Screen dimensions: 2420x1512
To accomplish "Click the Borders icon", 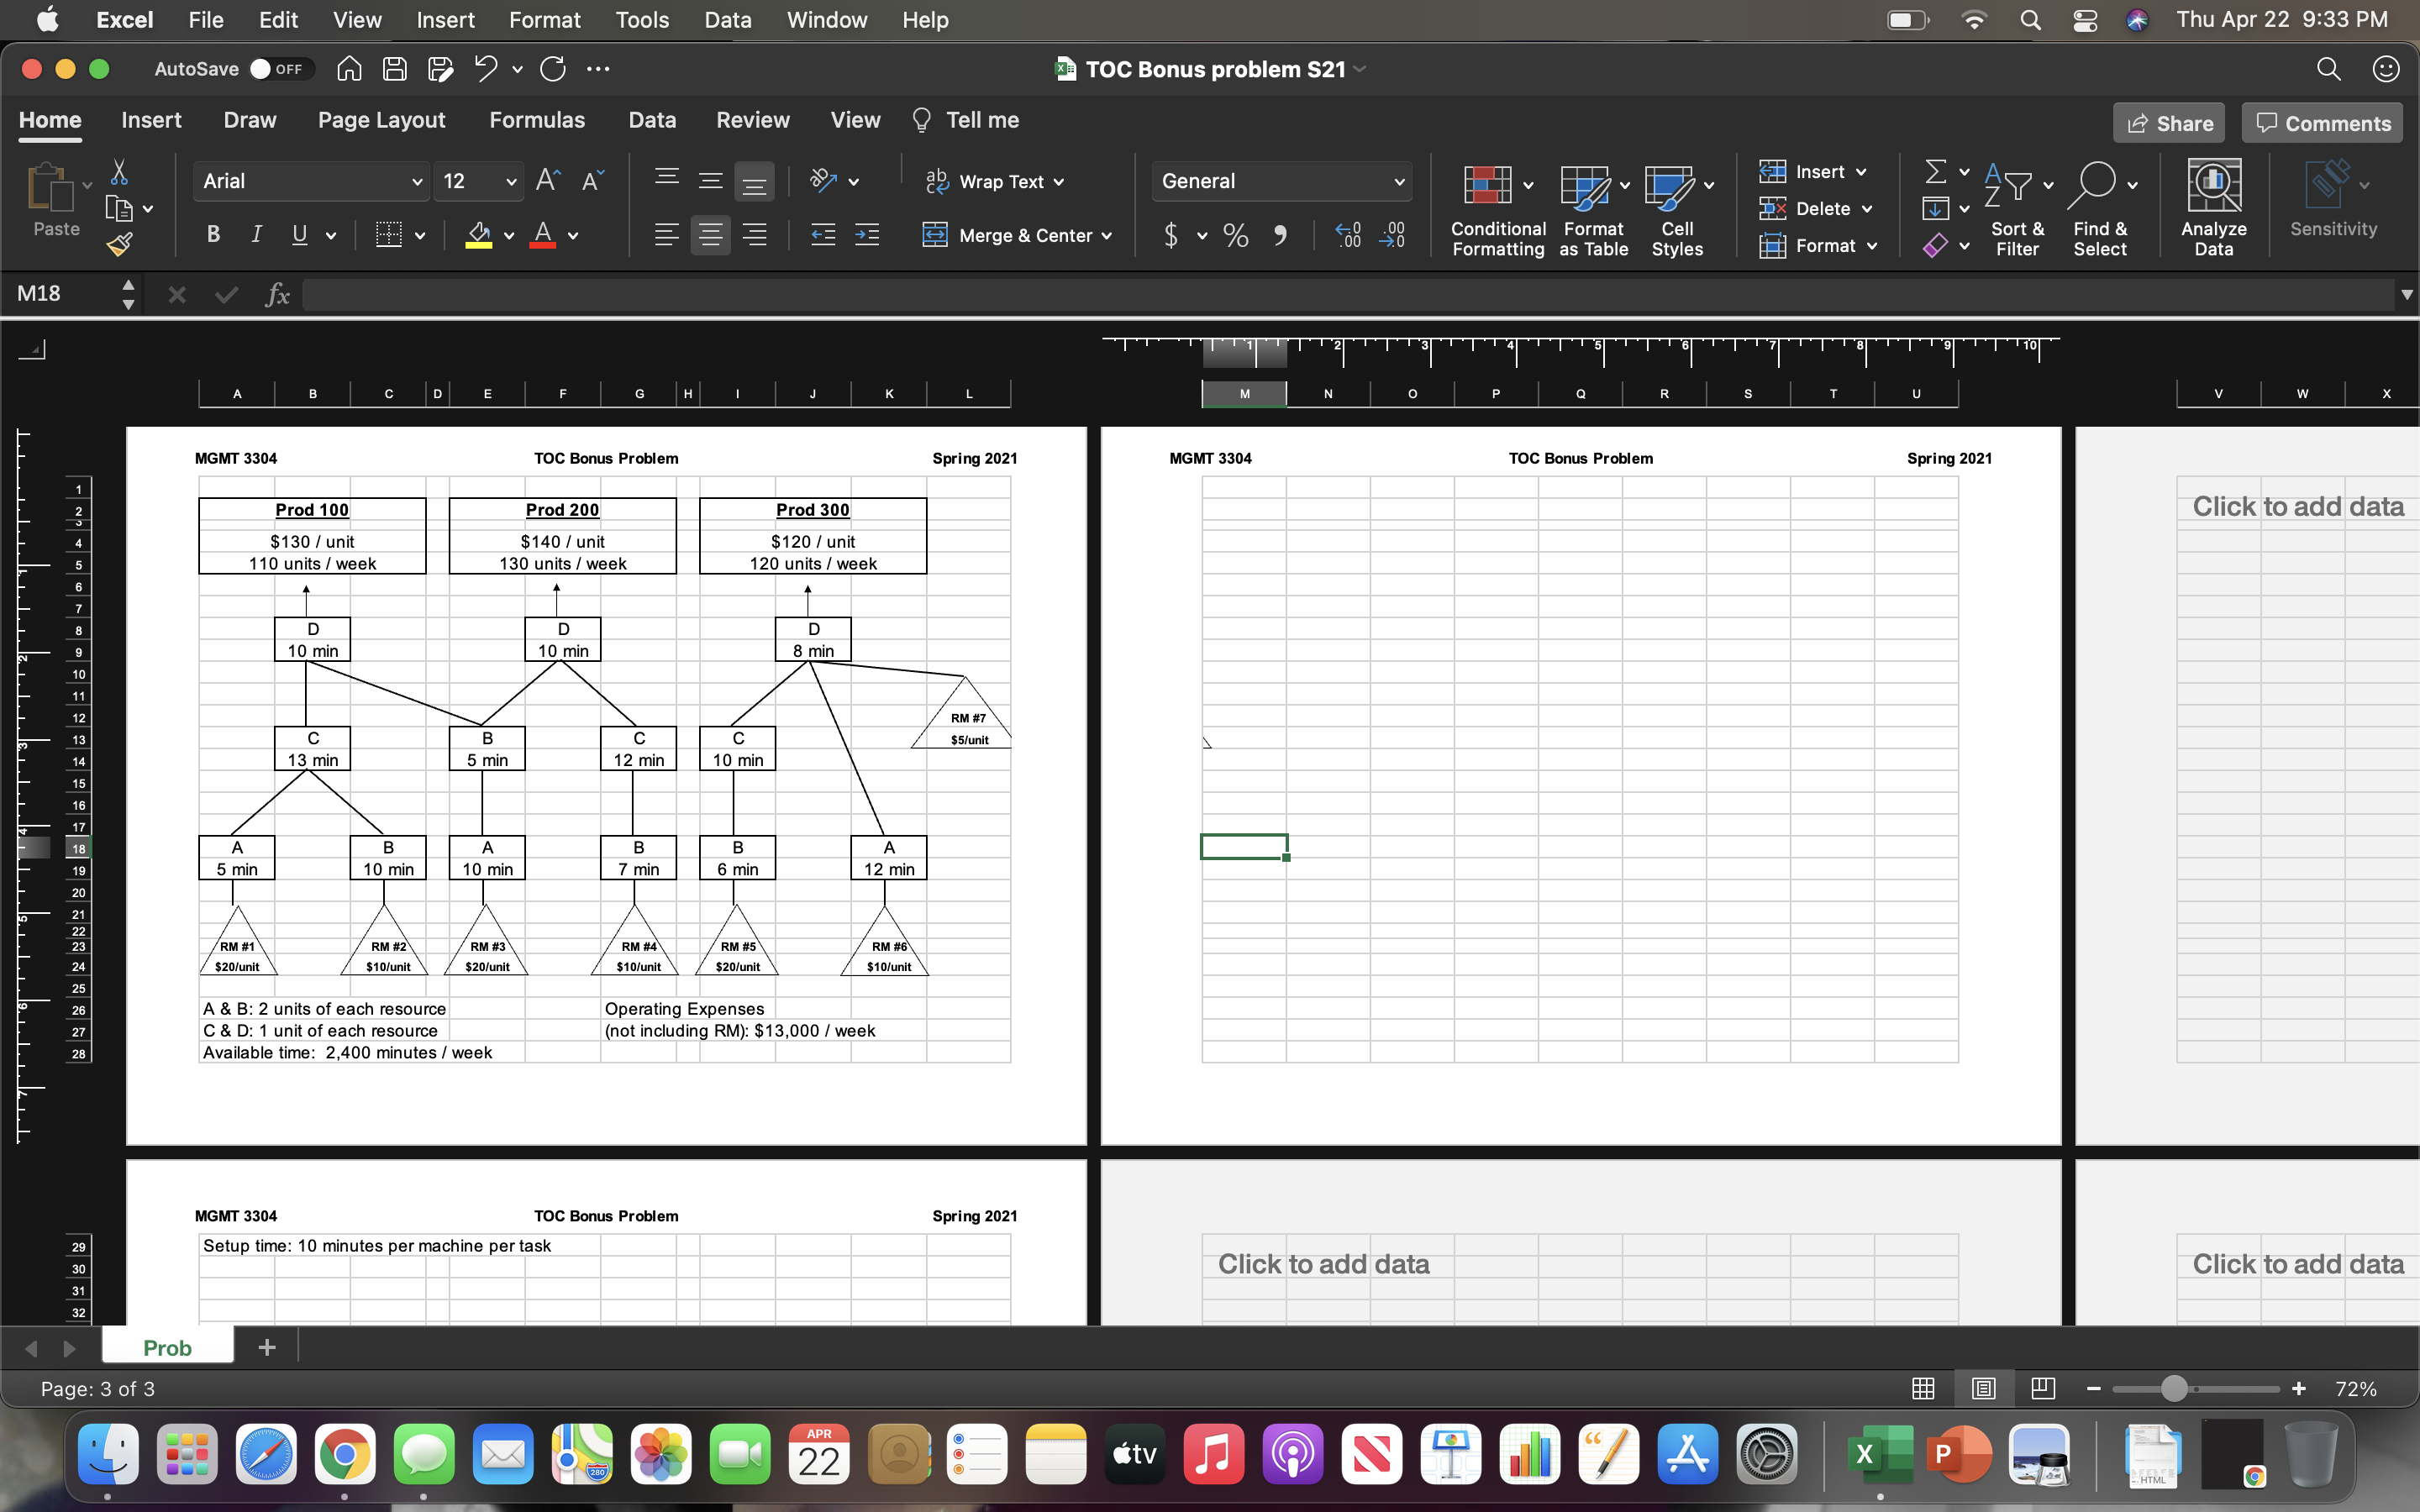I will 389,235.
